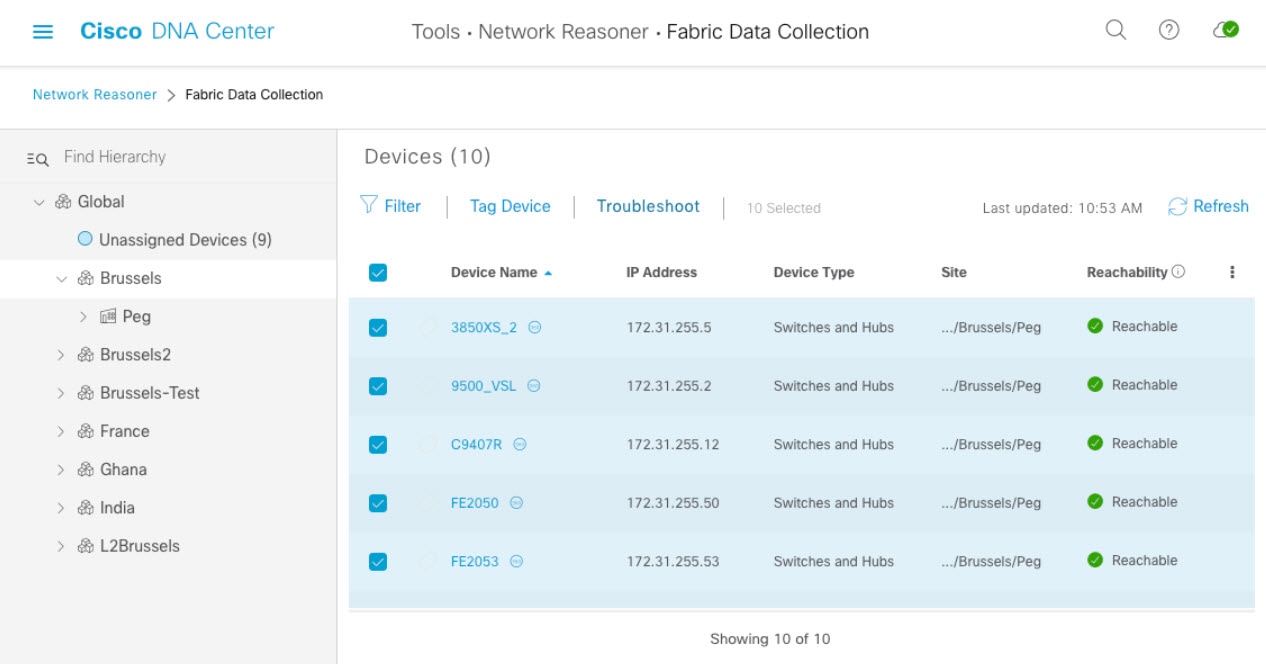Click the Peg building icon

point(108,316)
